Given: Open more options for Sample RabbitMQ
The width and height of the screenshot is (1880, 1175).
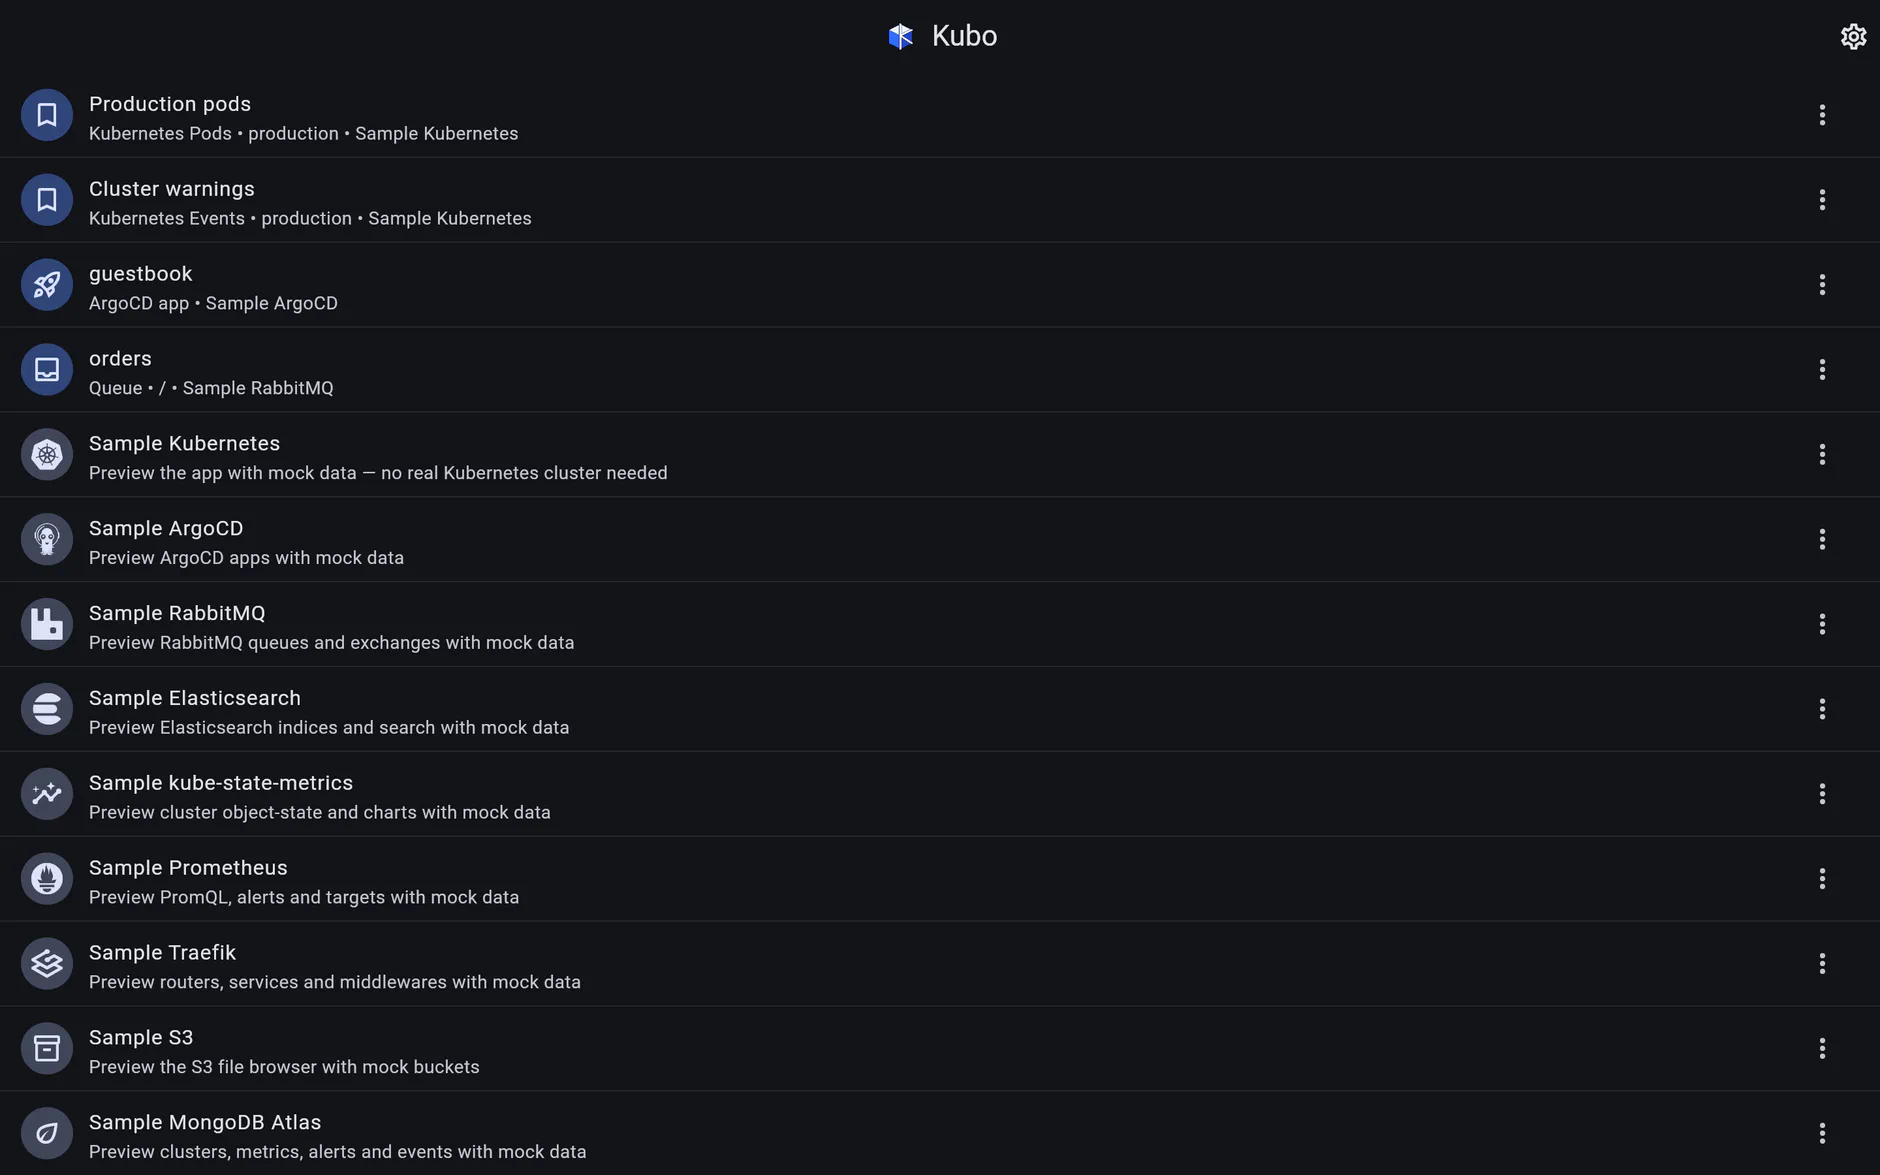Looking at the screenshot, I should [1822, 624].
